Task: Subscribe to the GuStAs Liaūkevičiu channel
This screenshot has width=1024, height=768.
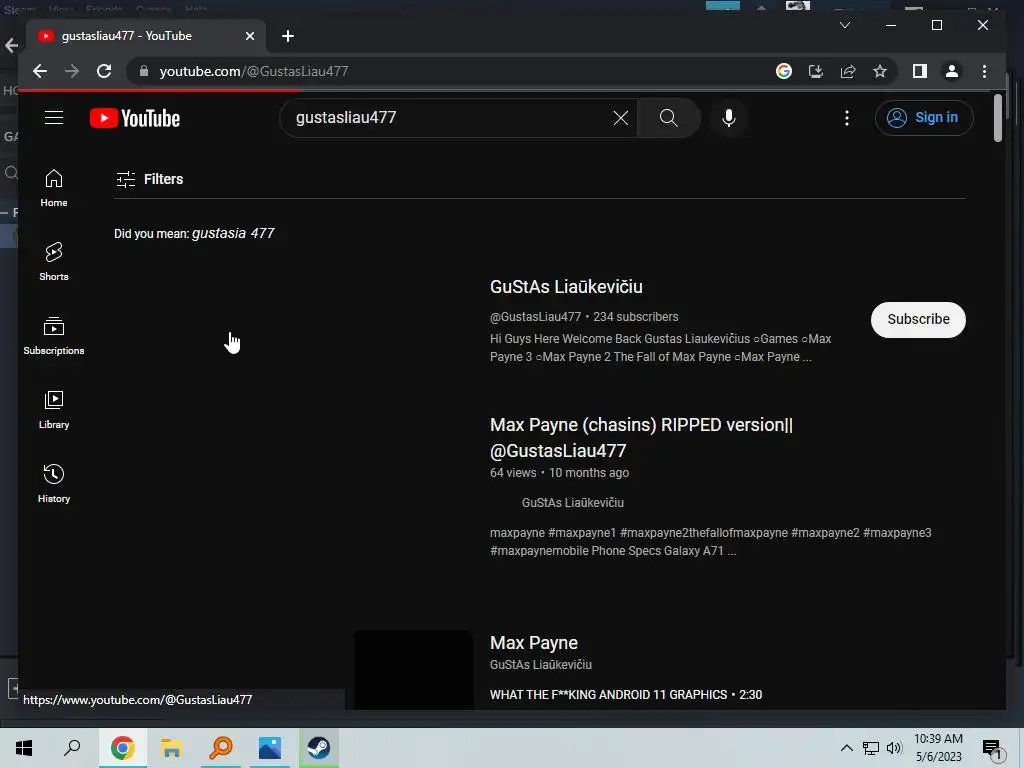Action: click(x=918, y=319)
